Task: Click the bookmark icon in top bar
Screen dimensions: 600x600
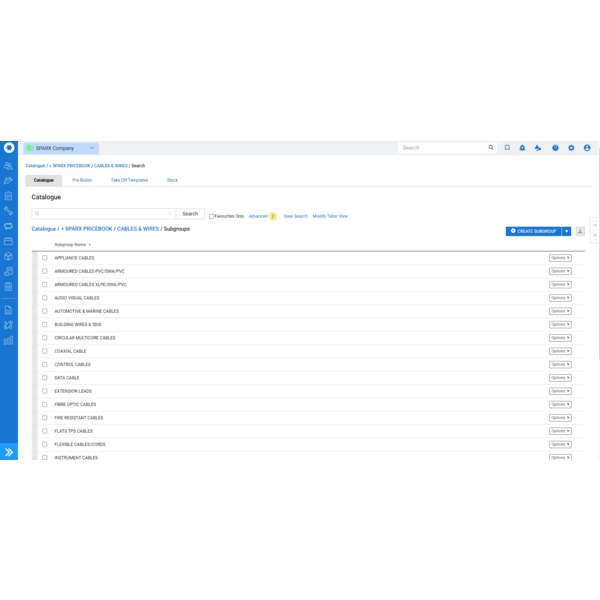Action: point(507,148)
